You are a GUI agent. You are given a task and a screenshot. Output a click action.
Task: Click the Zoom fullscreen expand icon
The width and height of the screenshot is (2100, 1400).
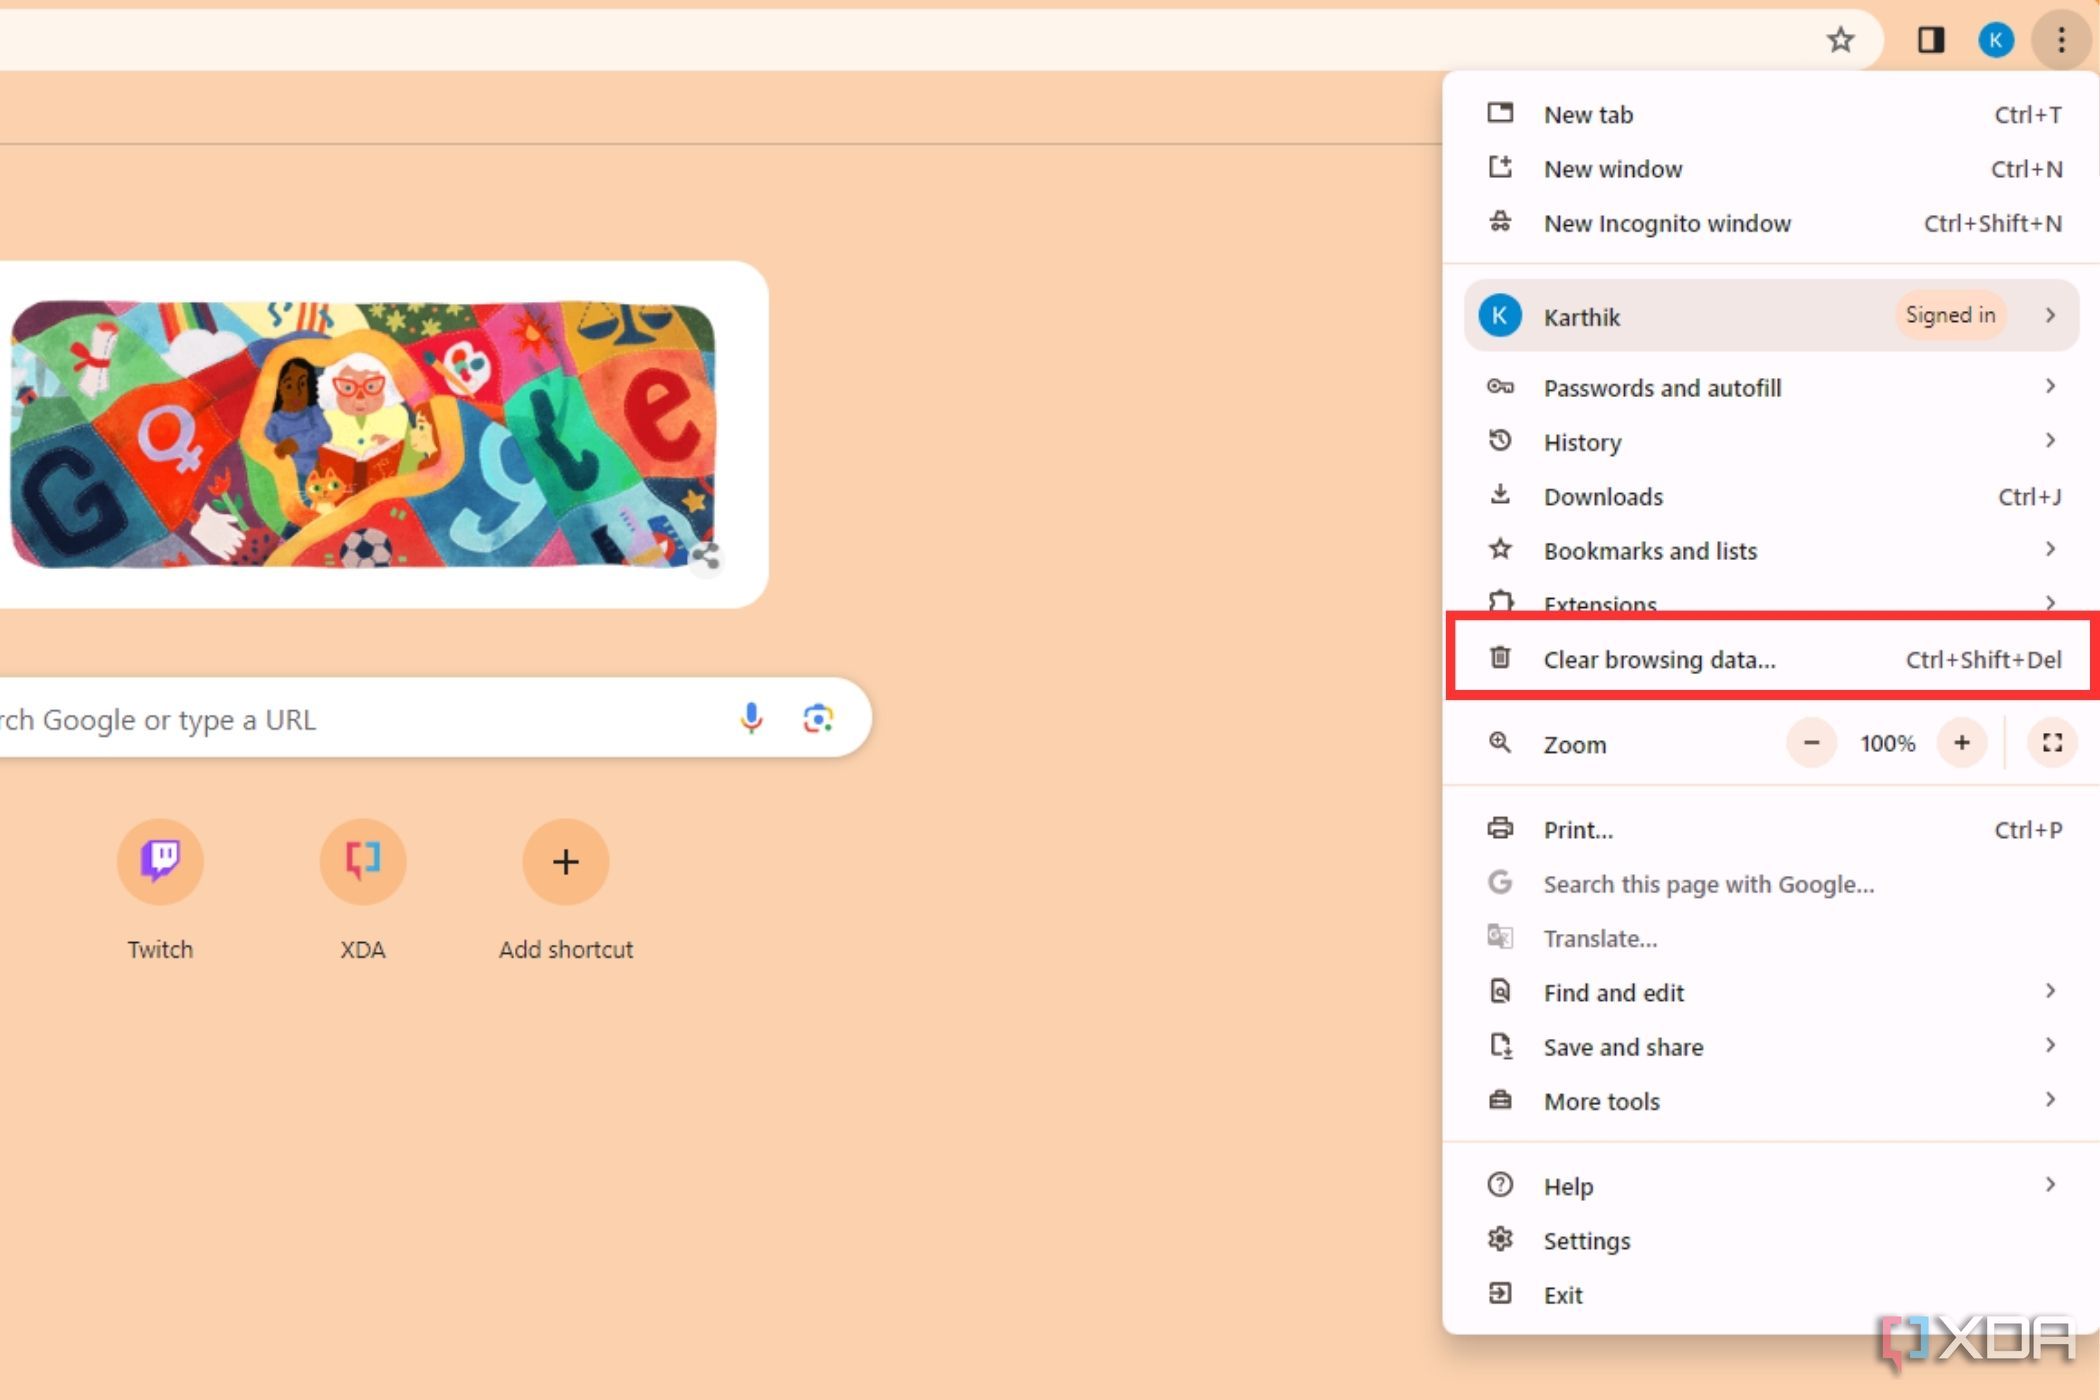point(2052,744)
